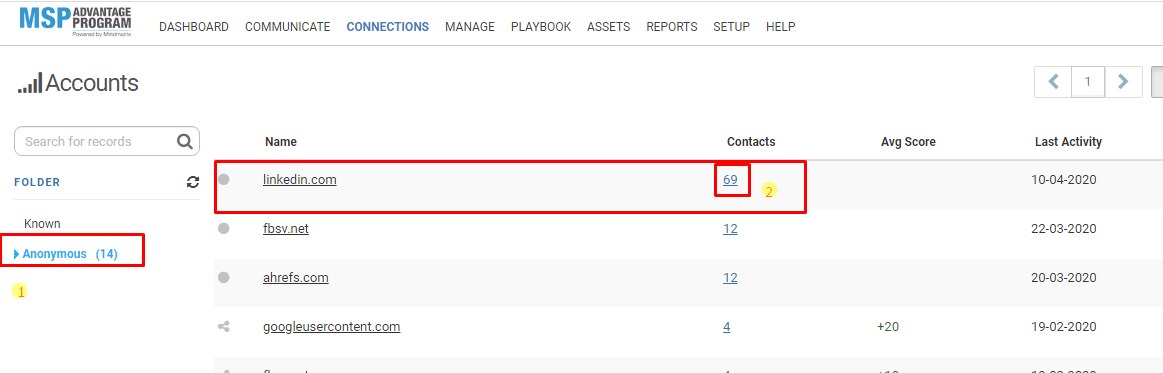View the 12 contacts for fbsv.net
The image size is (1163, 373).
[731, 228]
